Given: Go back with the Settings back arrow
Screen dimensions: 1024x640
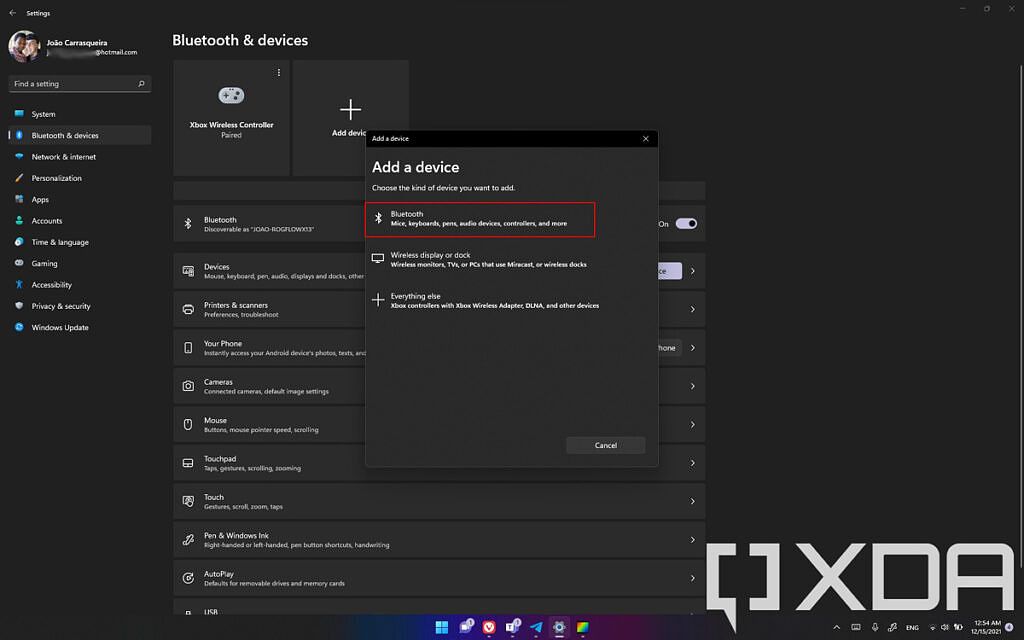Looking at the screenshot, I should [x=12, y=12].
